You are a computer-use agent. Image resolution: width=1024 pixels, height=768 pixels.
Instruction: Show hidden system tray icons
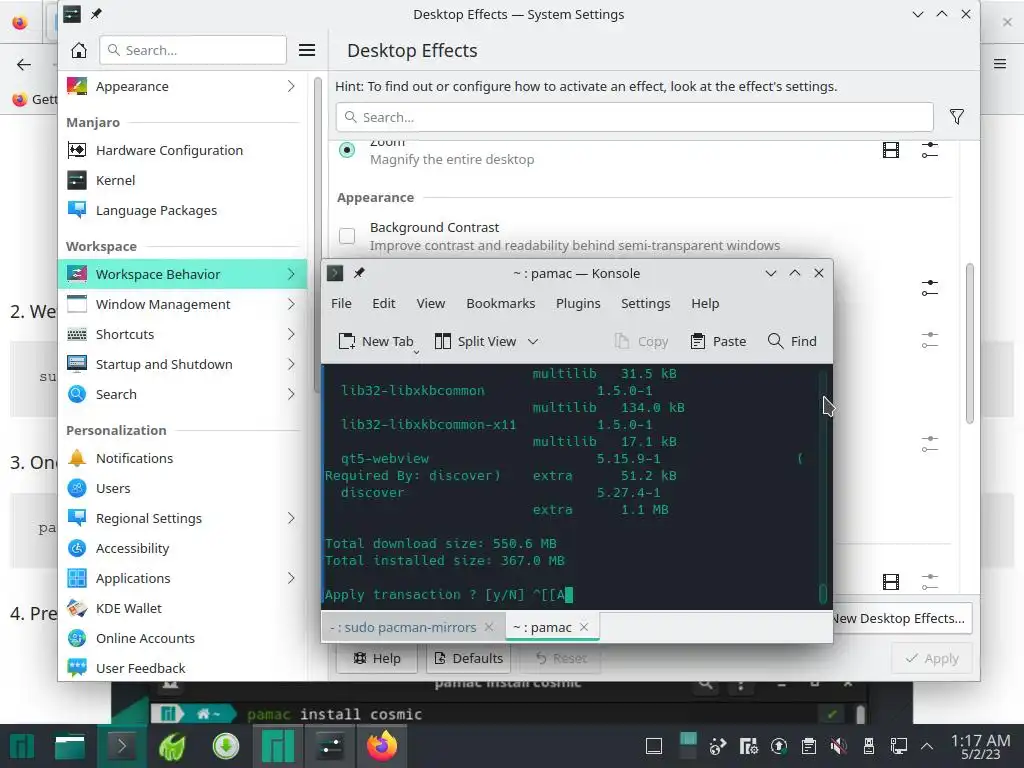[x=927, y=746]
